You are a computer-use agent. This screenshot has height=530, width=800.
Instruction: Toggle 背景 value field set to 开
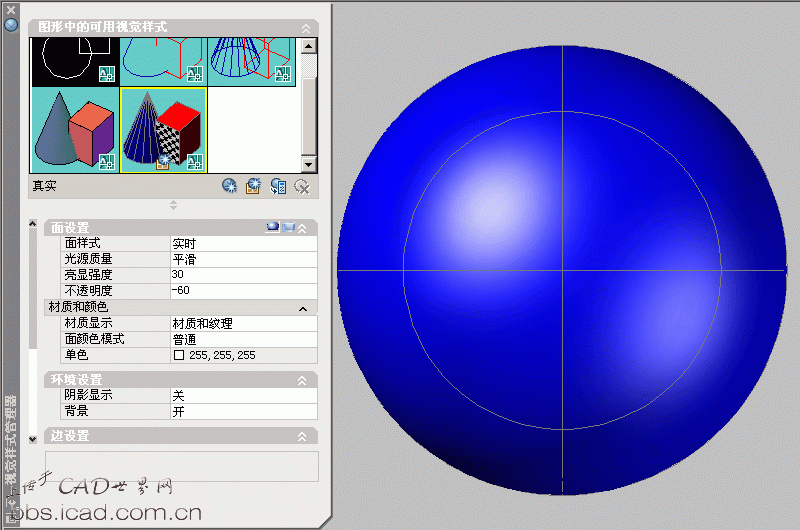coord(242,411)
